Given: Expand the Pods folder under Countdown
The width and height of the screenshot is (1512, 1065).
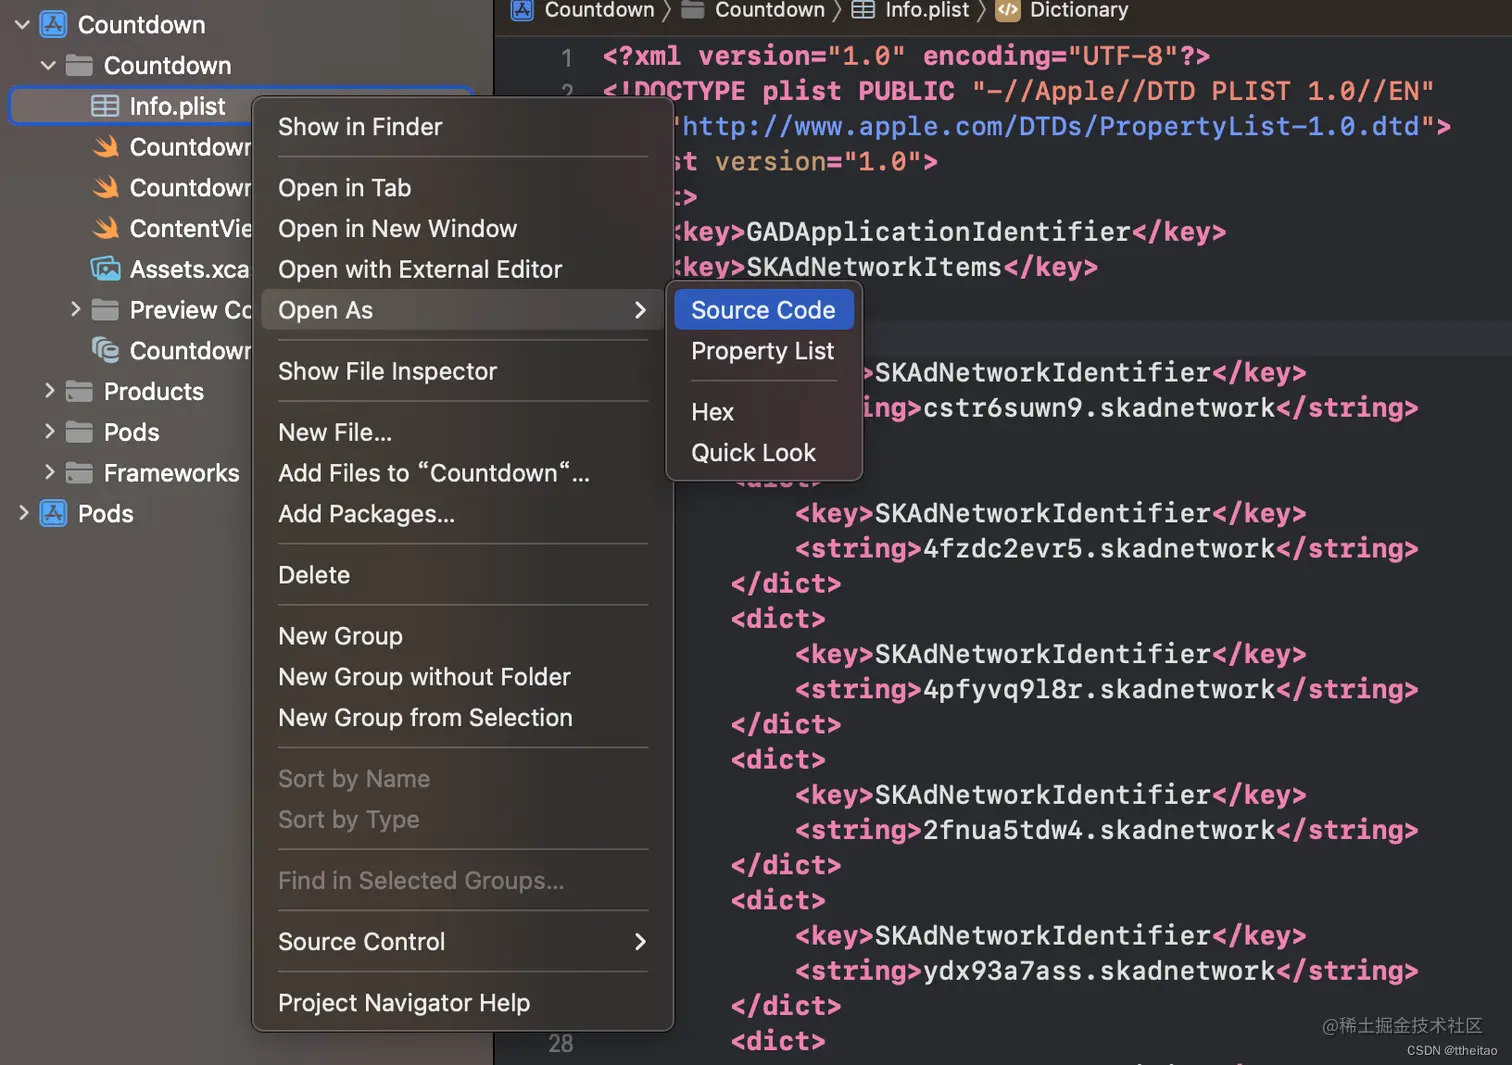Looking at the screenshot, I should (49, 432).
